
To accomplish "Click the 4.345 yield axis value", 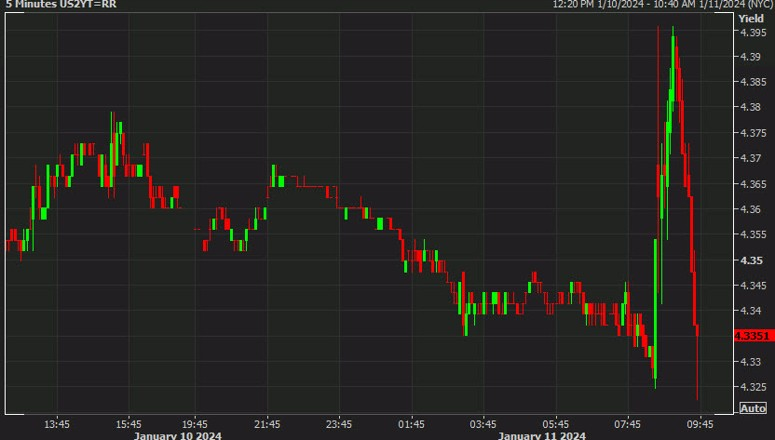I will click(x=753, y=285).
